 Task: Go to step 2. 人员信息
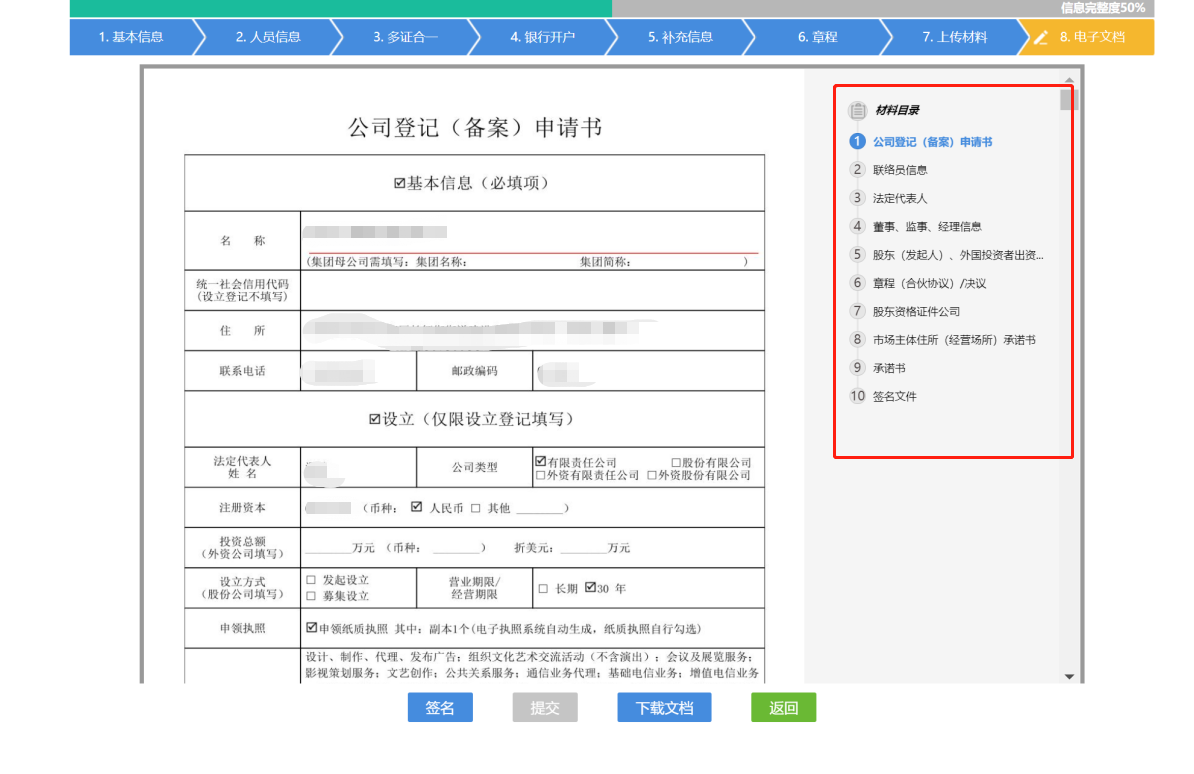tap(268, 37)
